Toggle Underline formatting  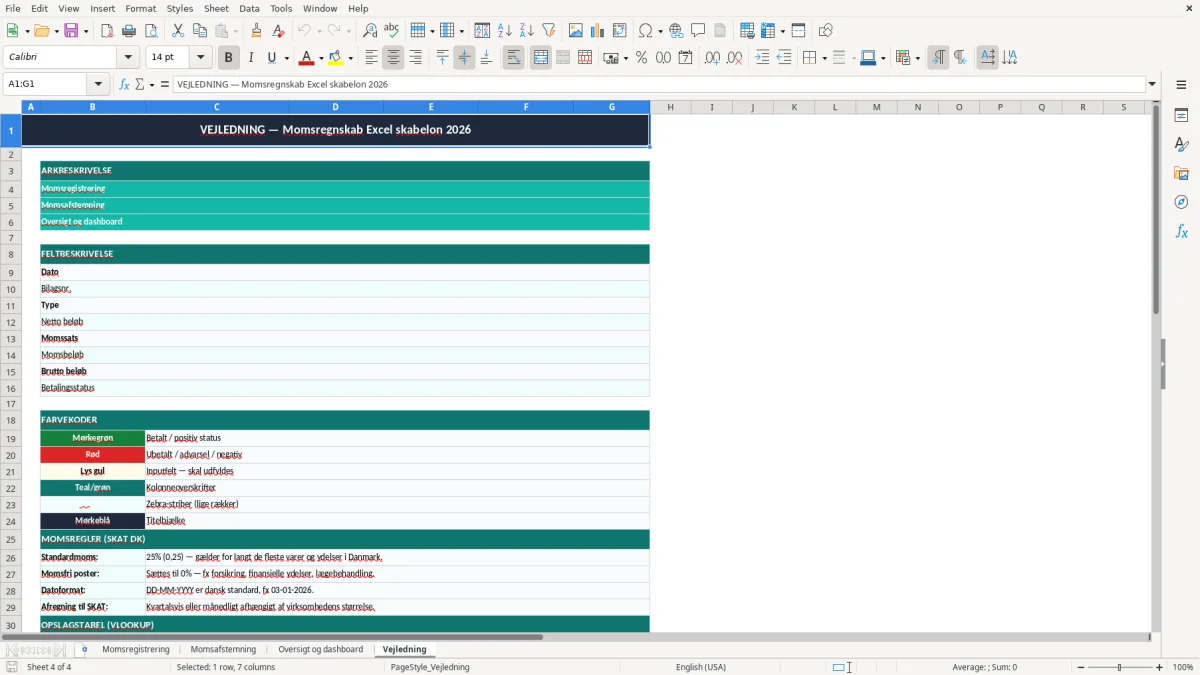[x=271, y=58]
